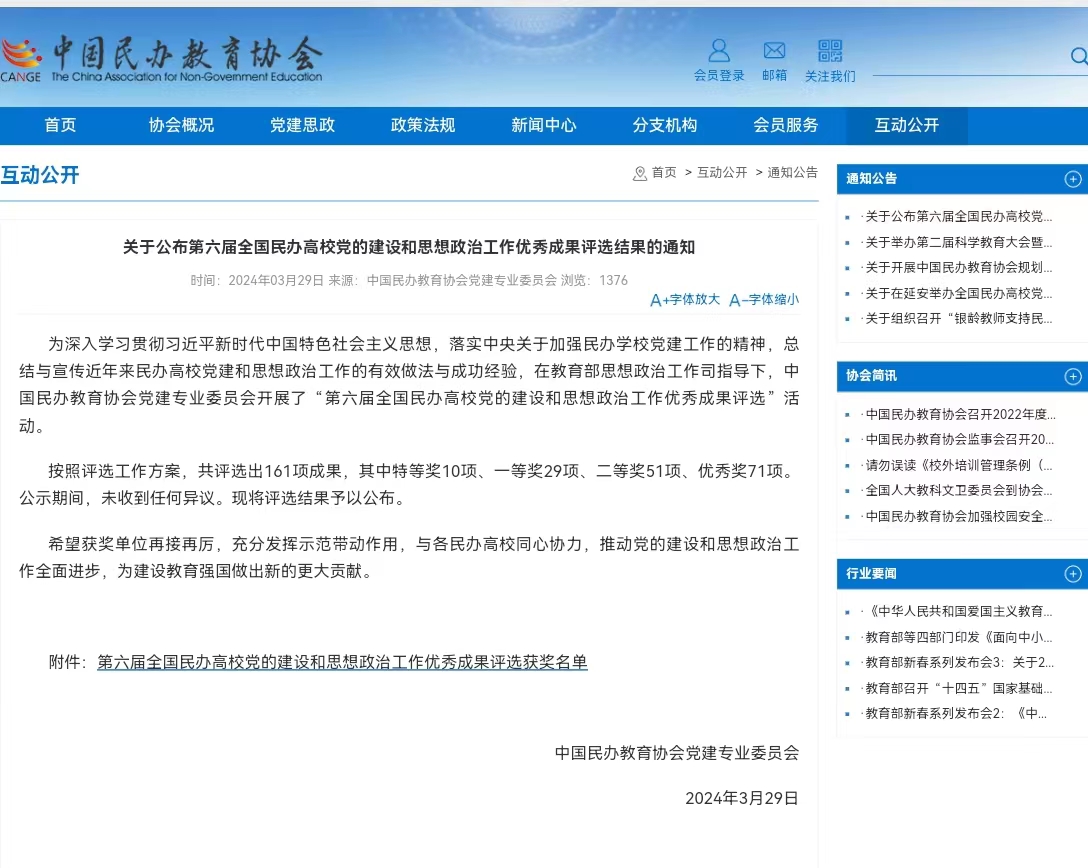
Task: Decrease font size with A-字体缩小
Action: pyautogui.click(x=764, y=300)
